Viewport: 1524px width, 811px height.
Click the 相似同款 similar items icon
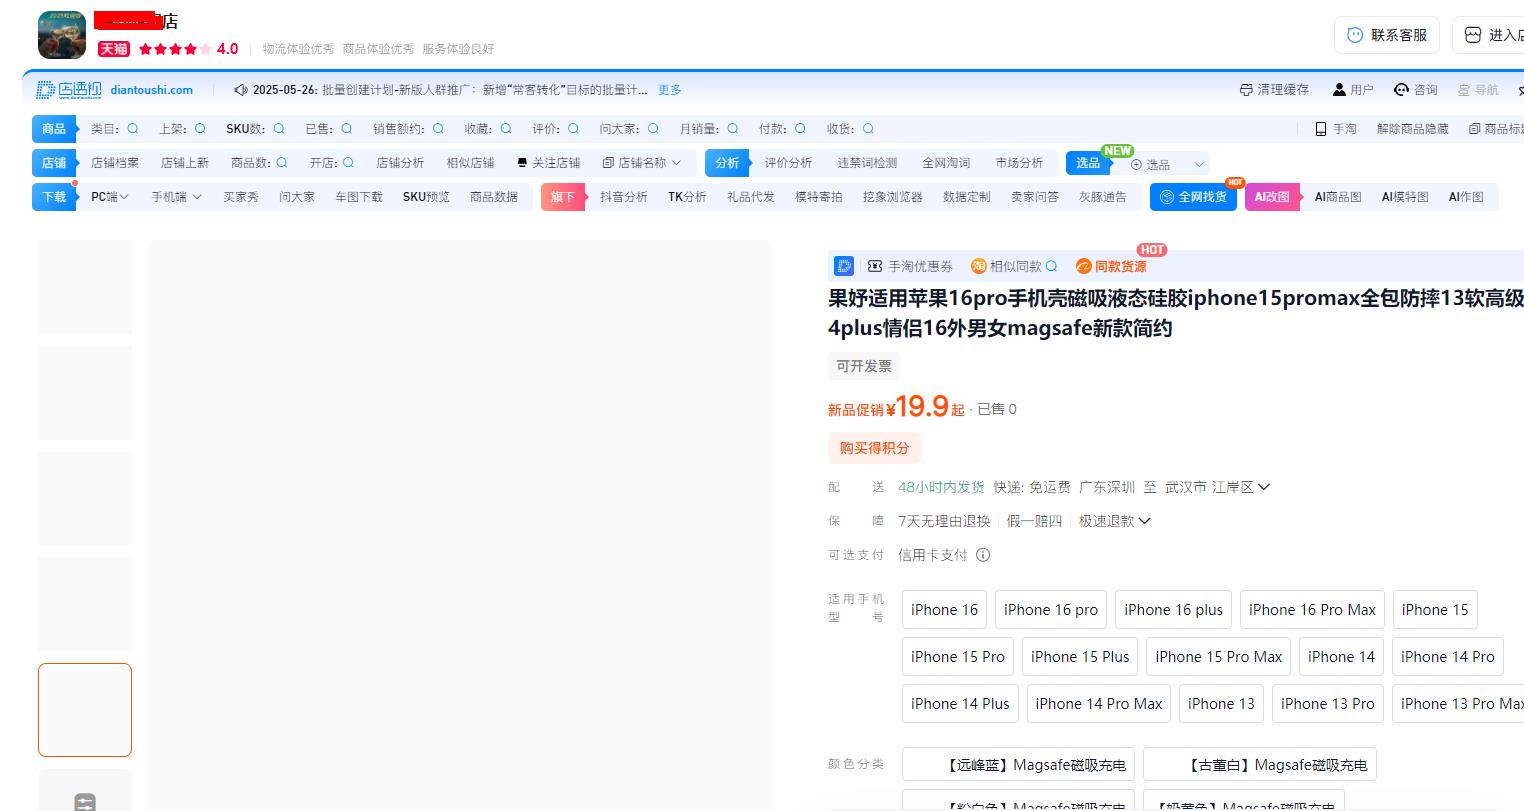[979, 266]
